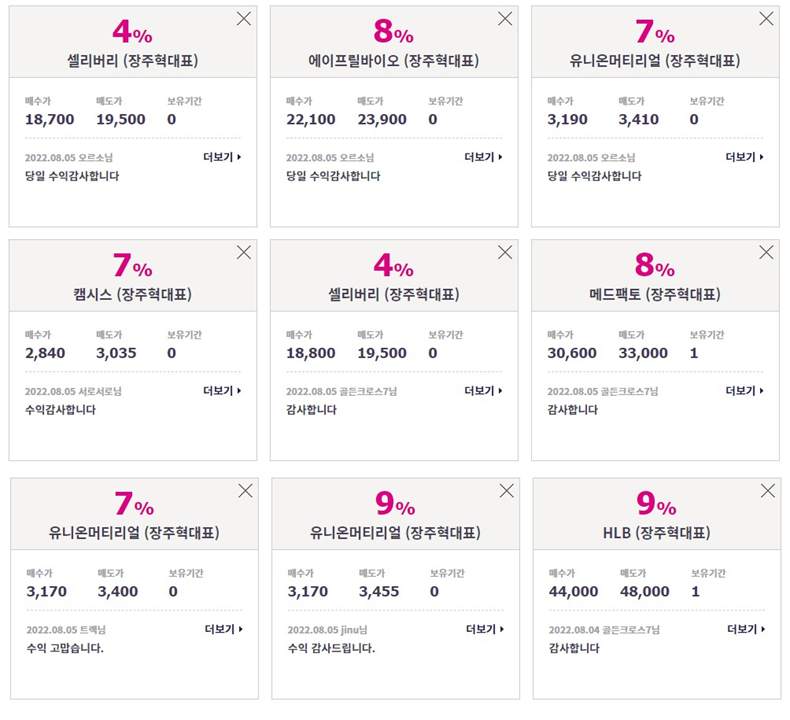Image resolution: width=790 pixels, height=720 pixels.
Task: Expand 더보기 on the HLB card
Action: click(746, 629)
